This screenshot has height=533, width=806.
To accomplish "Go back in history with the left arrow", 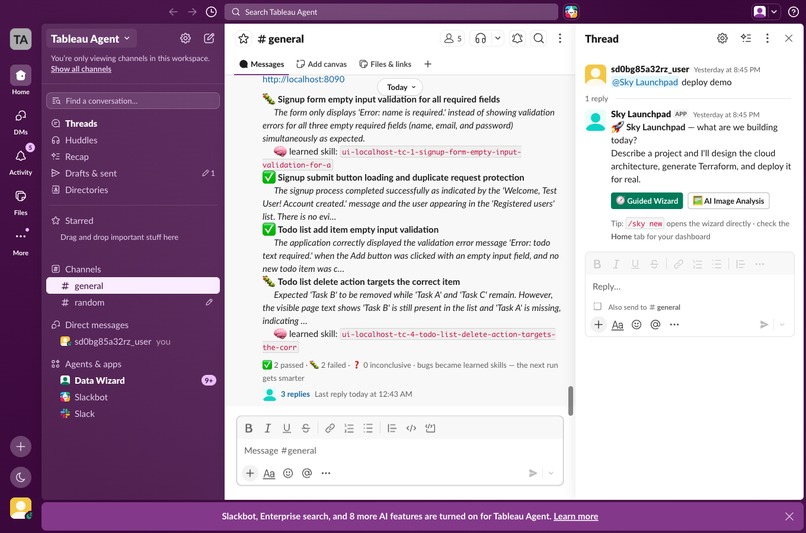I will (173, 12).
